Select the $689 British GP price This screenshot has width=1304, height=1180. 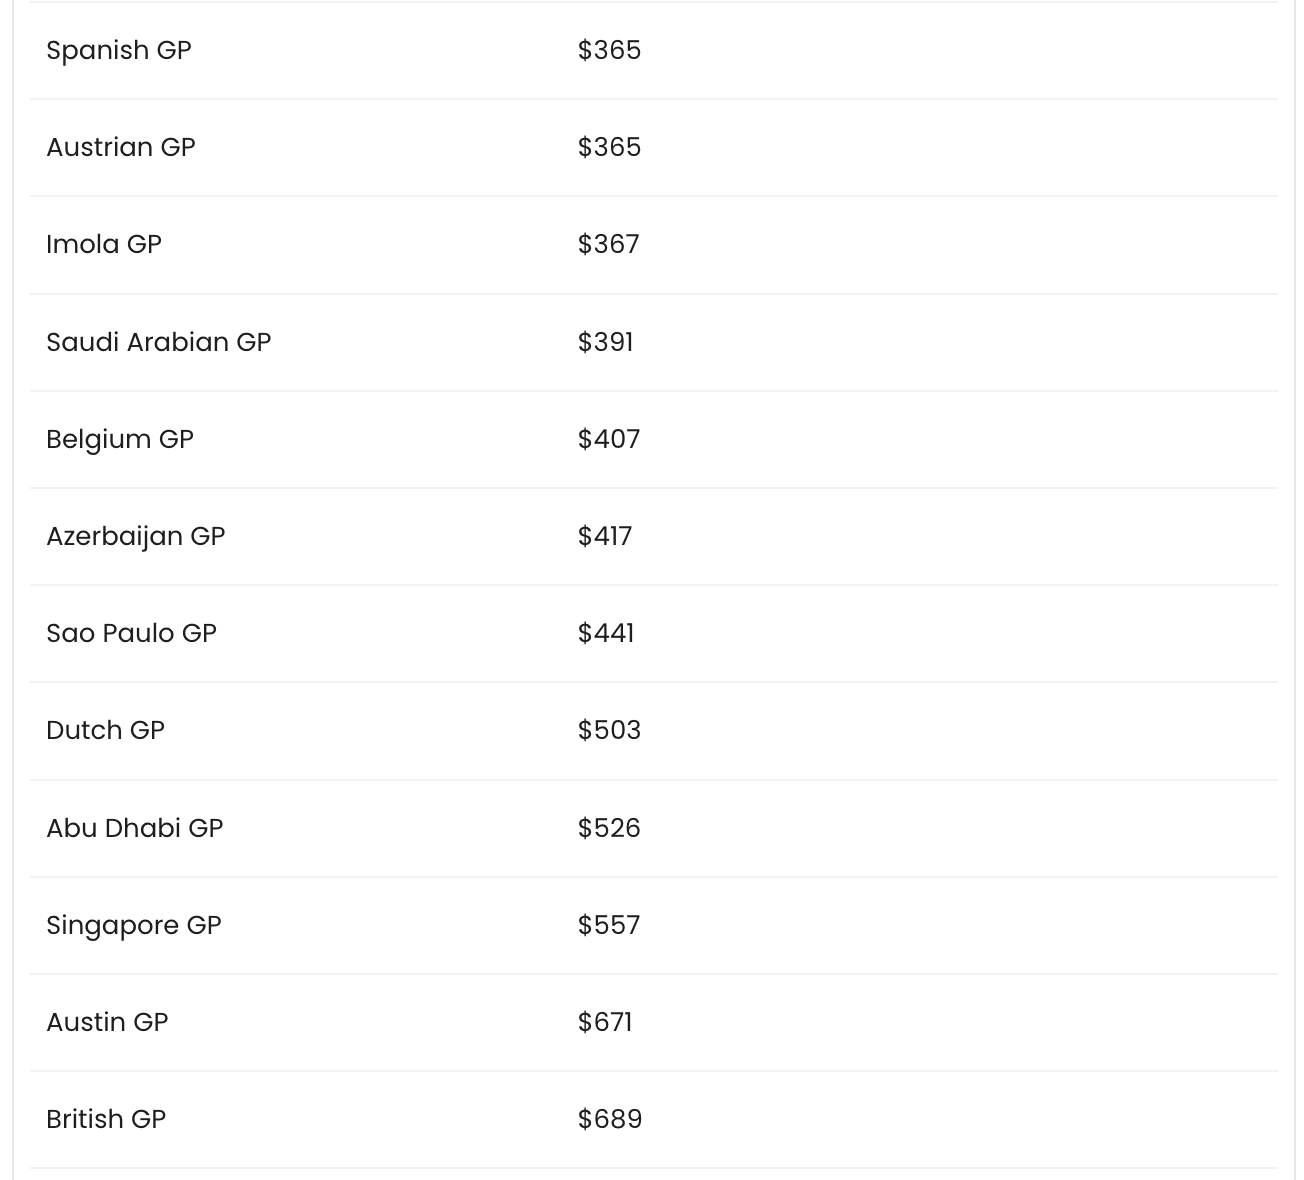click(x=609, y=1119)
